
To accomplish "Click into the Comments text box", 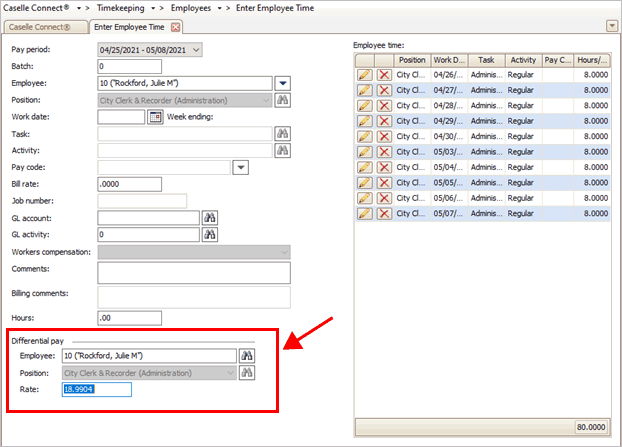I will click(x=193, y=273).
